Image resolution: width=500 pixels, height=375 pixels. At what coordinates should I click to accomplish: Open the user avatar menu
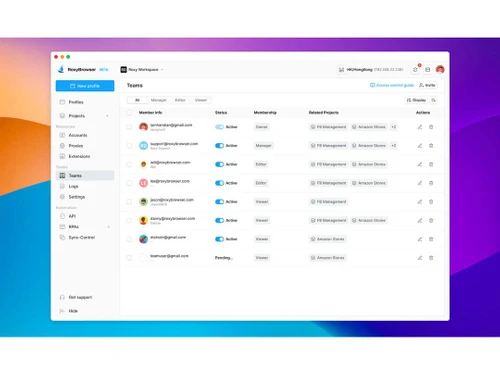click(x=440, y=69)
